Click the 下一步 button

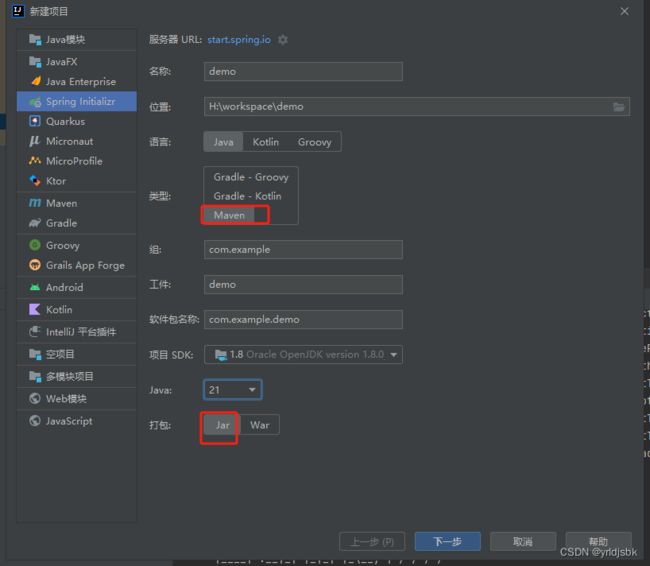448,542
